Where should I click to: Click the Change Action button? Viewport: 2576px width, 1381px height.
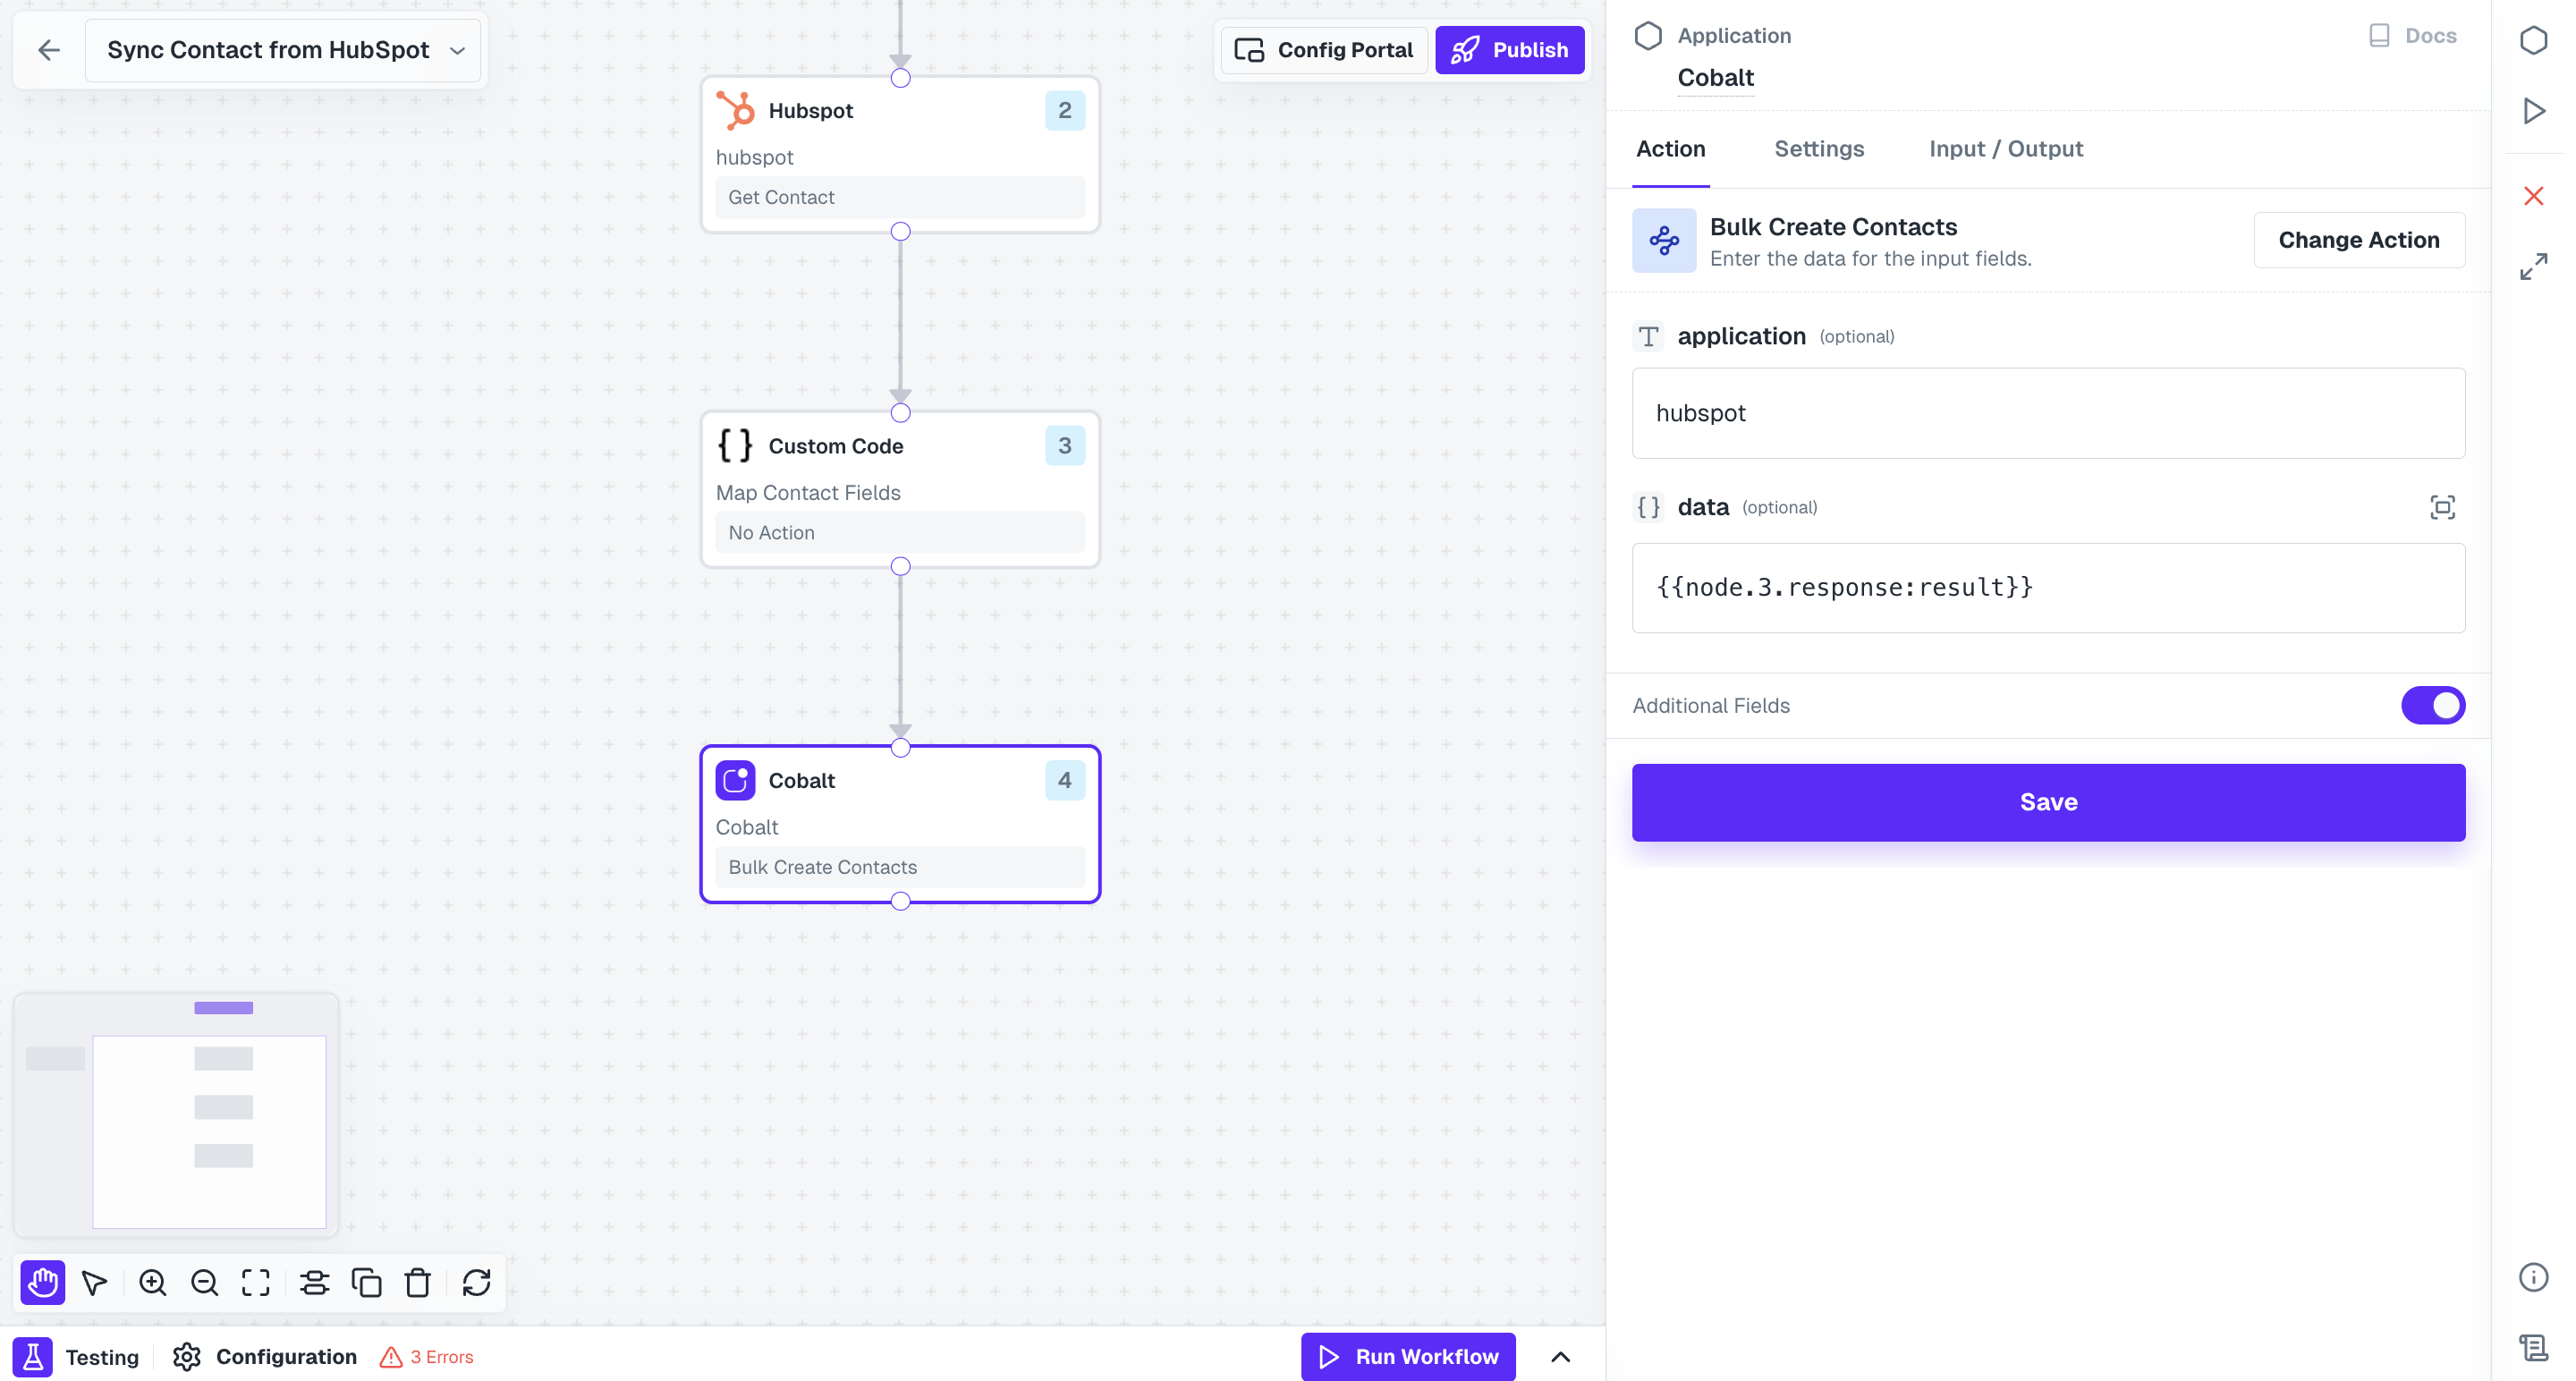point(2358,240)
